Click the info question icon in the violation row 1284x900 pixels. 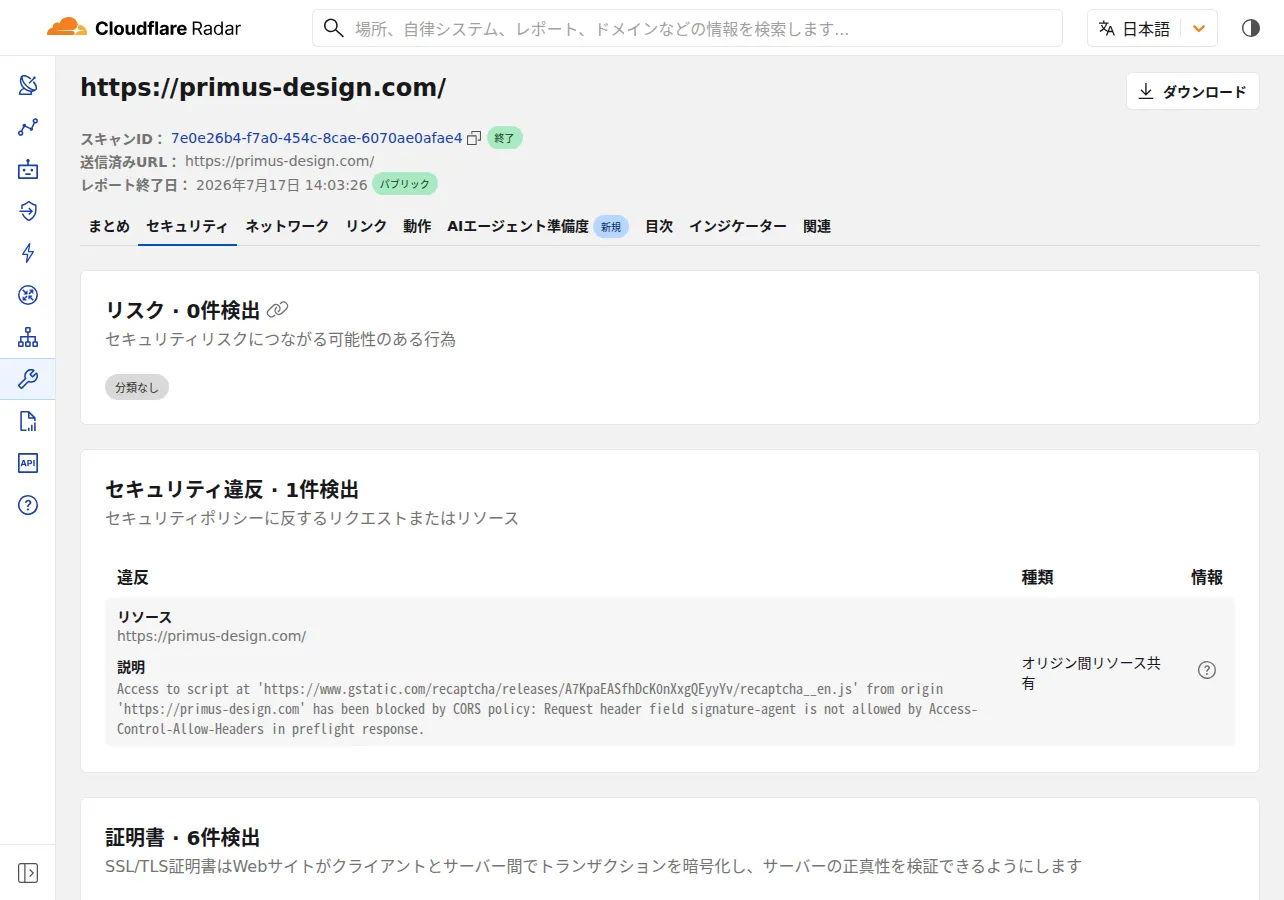[1207, 670]
